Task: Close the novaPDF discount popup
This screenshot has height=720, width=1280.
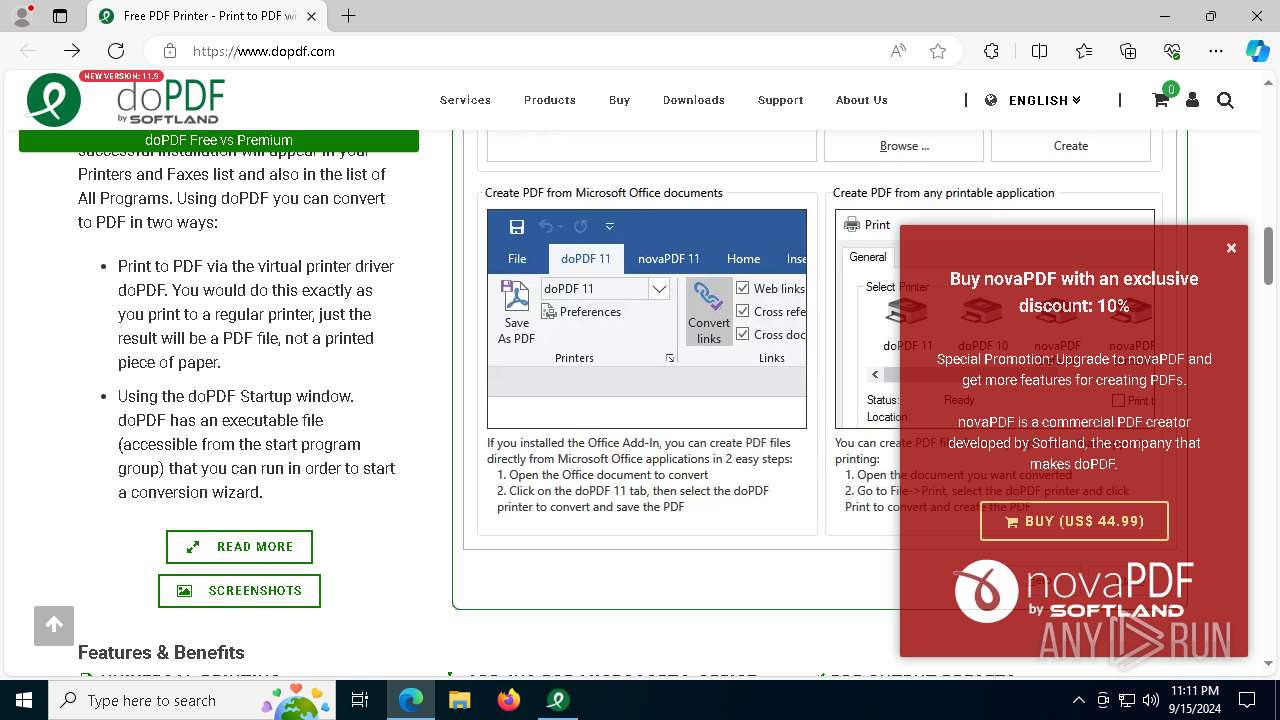Action: (x=1231, y=248)
